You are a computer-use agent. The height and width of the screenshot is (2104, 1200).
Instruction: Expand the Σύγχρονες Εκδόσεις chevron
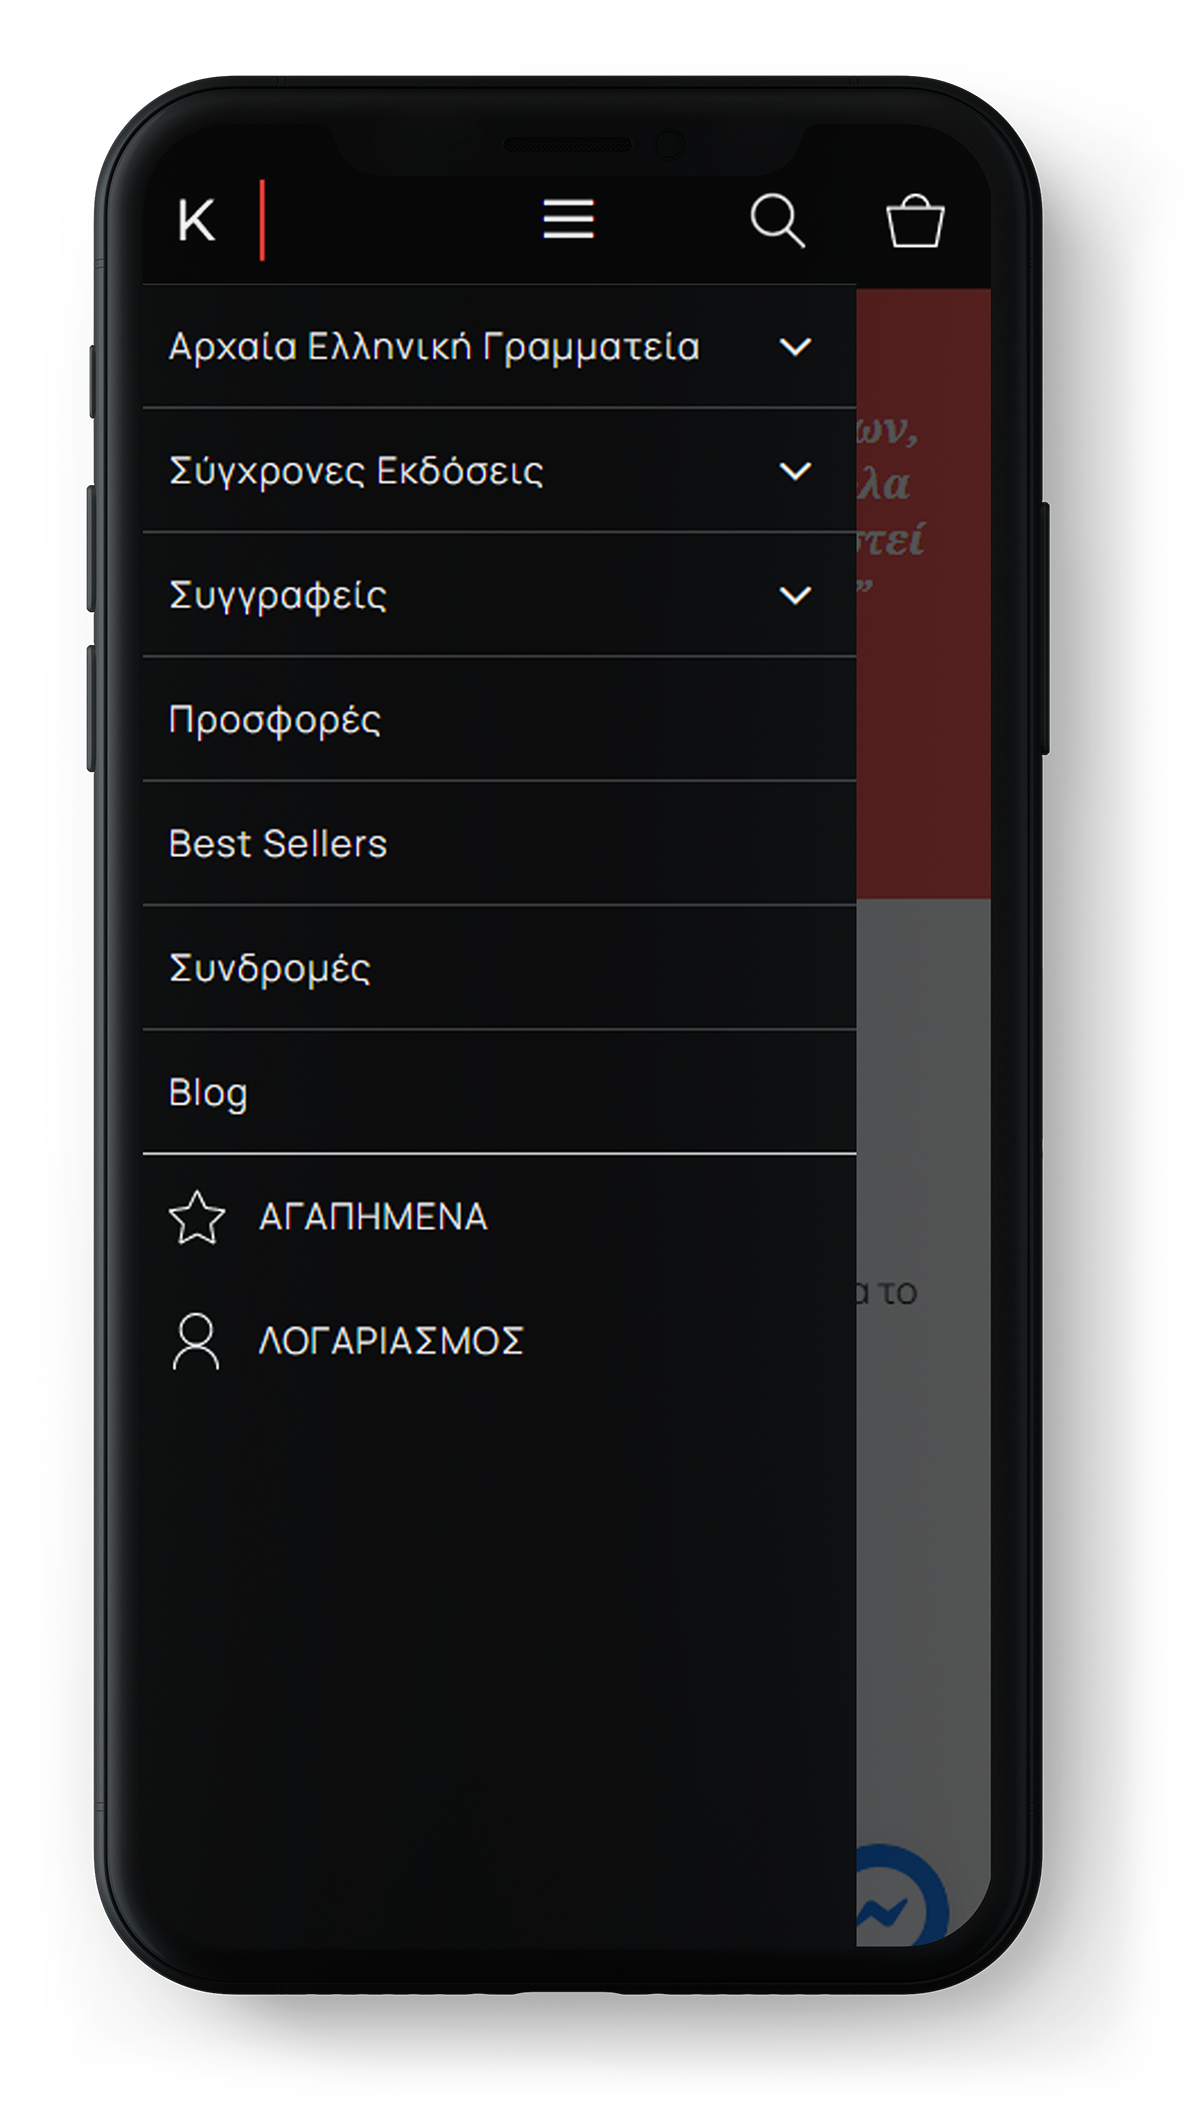click(x=795, y=471)
